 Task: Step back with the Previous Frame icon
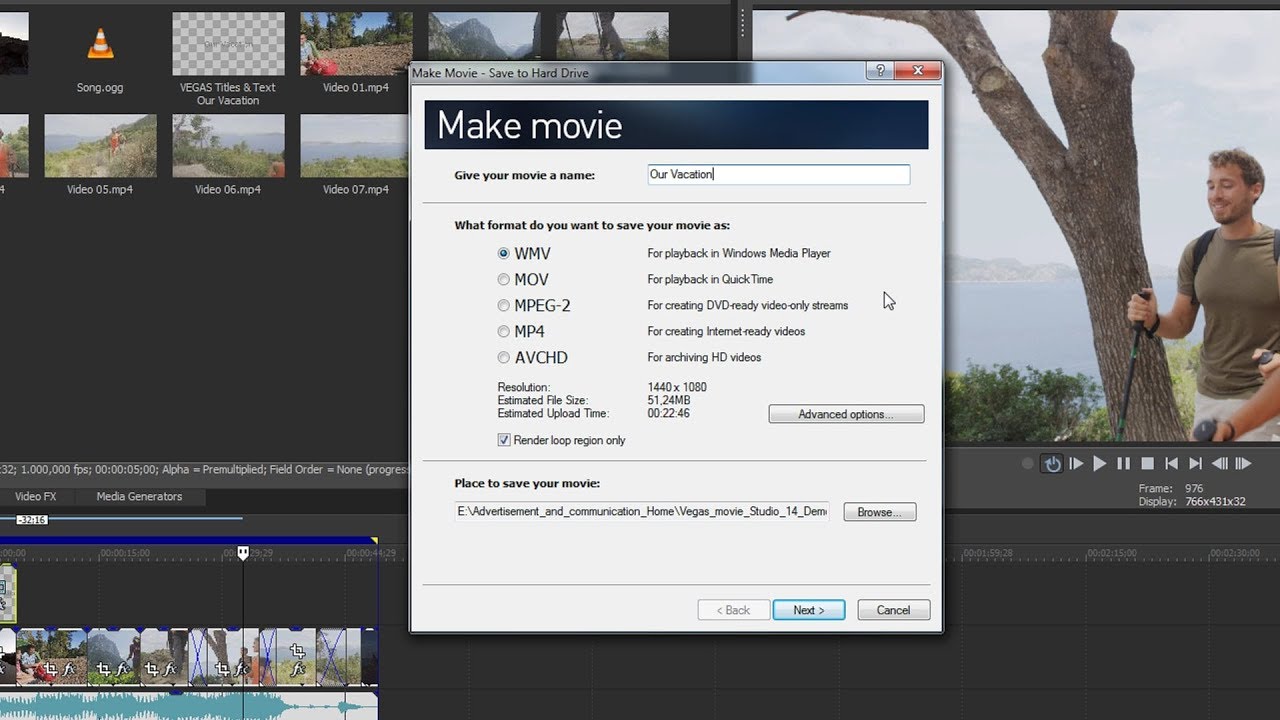[1220, 464]
